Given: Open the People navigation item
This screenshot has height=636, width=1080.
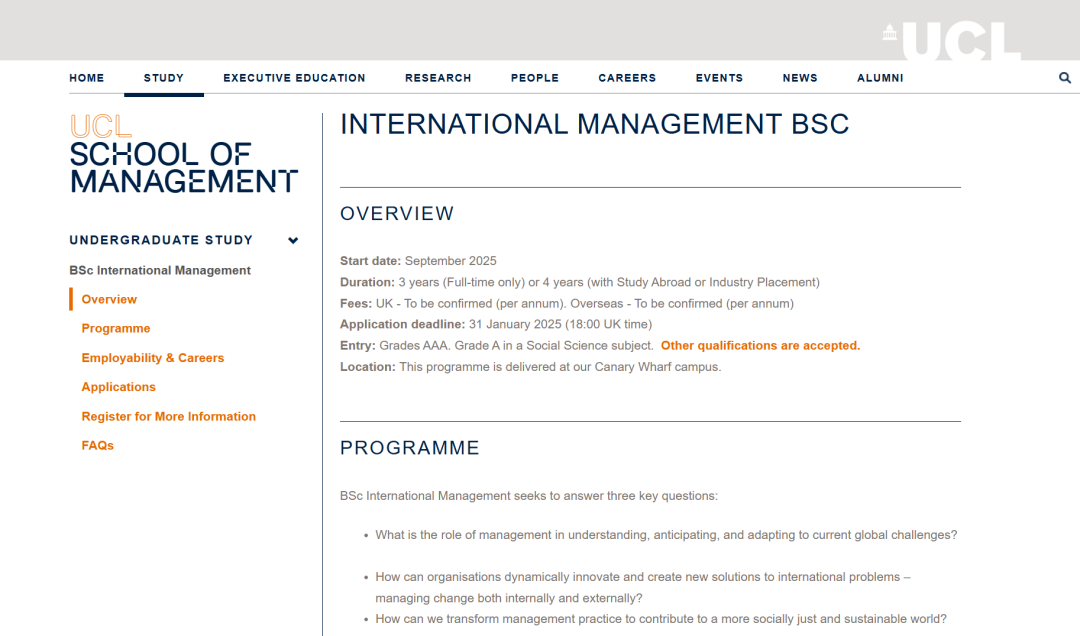Looking at the screenshot, I should (x=535, y=78).
